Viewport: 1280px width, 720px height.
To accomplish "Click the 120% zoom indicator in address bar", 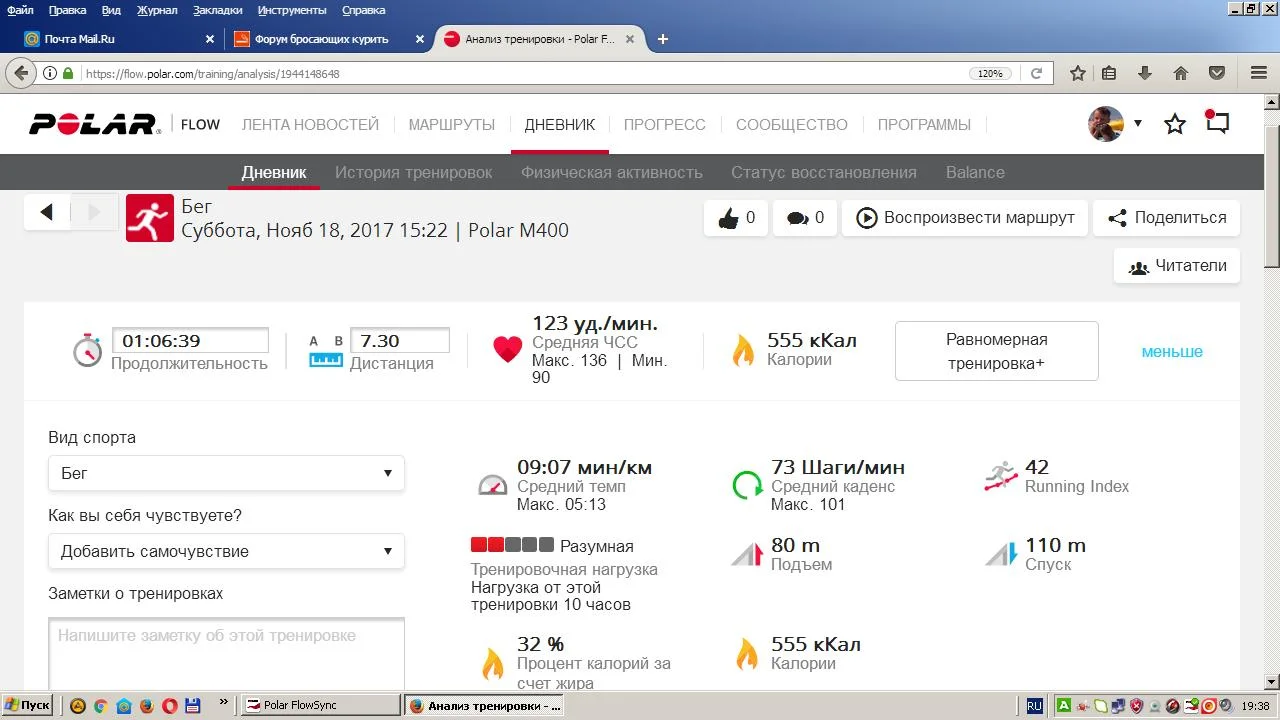I will (x=990, y=73).
